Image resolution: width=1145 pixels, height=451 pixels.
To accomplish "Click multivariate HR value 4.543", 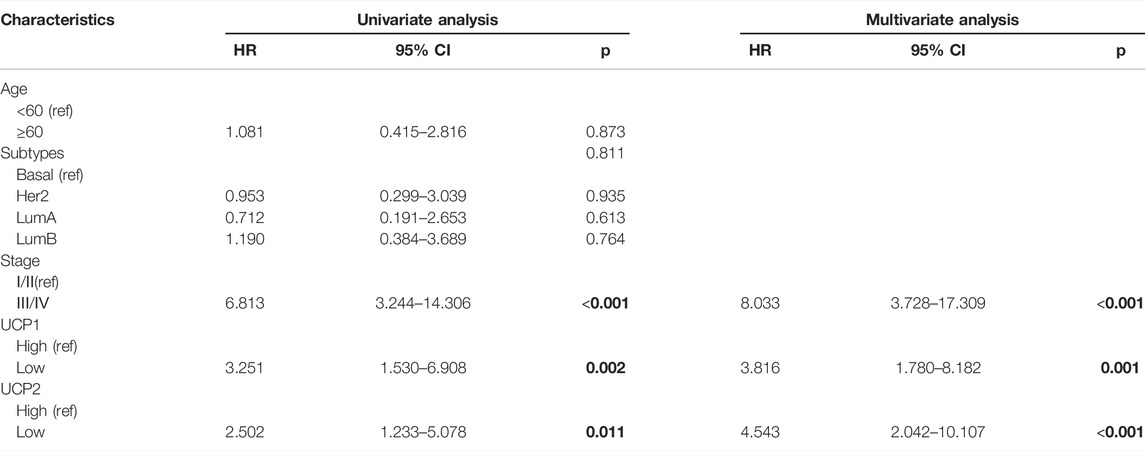I will (760, 432).
